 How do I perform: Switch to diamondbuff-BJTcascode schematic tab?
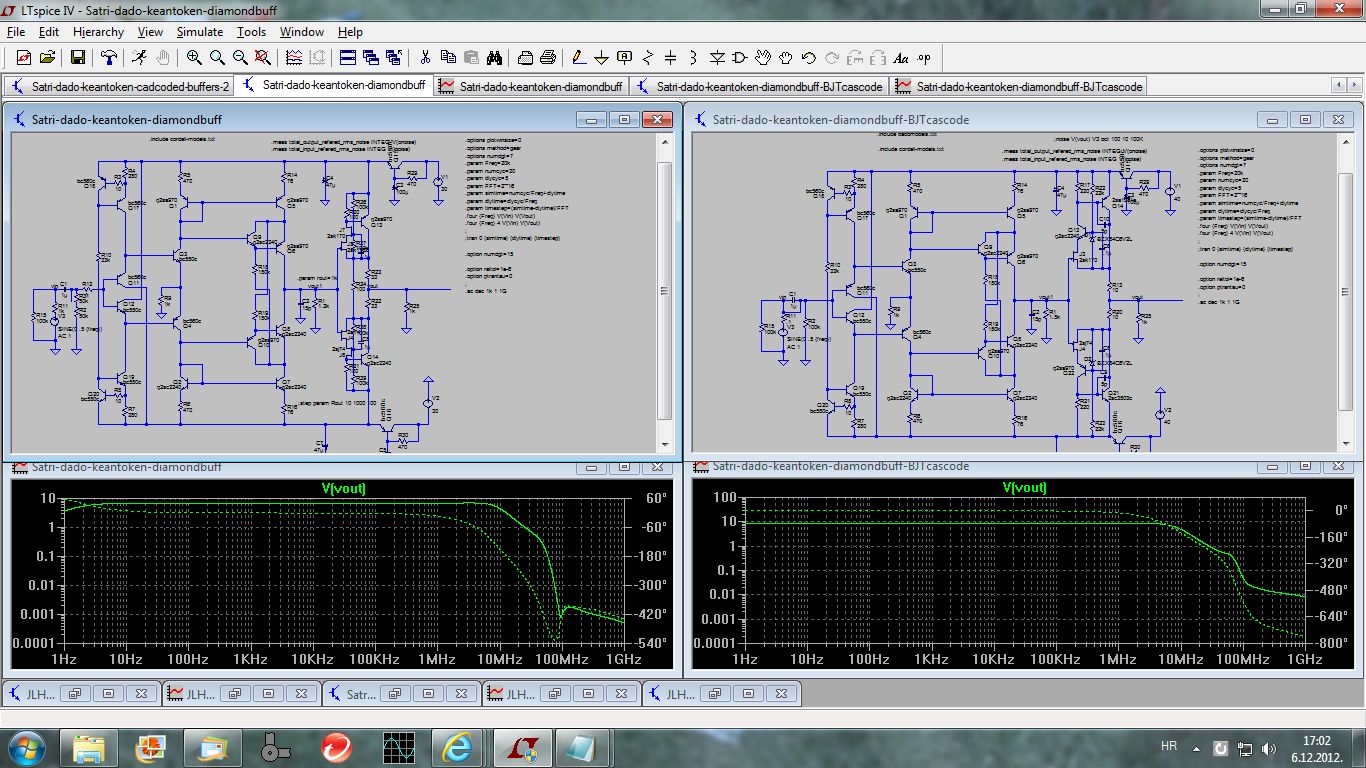click(x=761, y=86)
